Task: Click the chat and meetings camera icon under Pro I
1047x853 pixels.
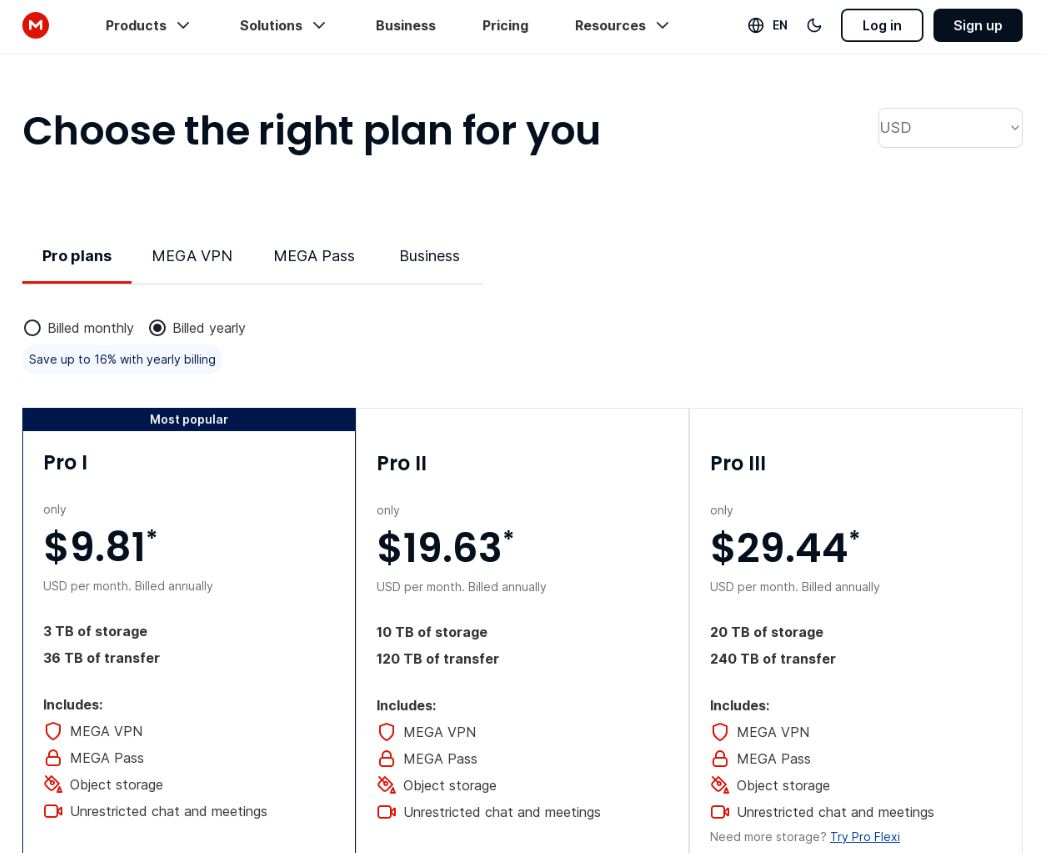Action: coord(53,811)
